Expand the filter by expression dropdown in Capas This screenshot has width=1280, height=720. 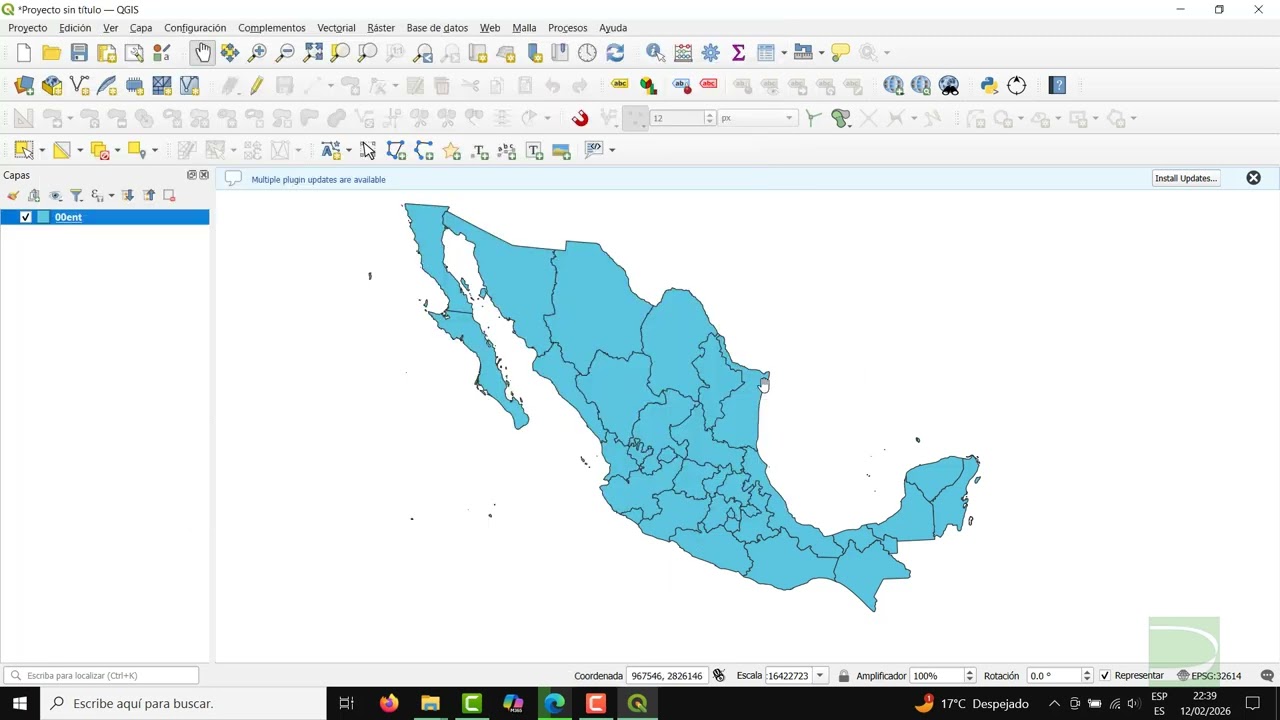(x=111, y=196)
